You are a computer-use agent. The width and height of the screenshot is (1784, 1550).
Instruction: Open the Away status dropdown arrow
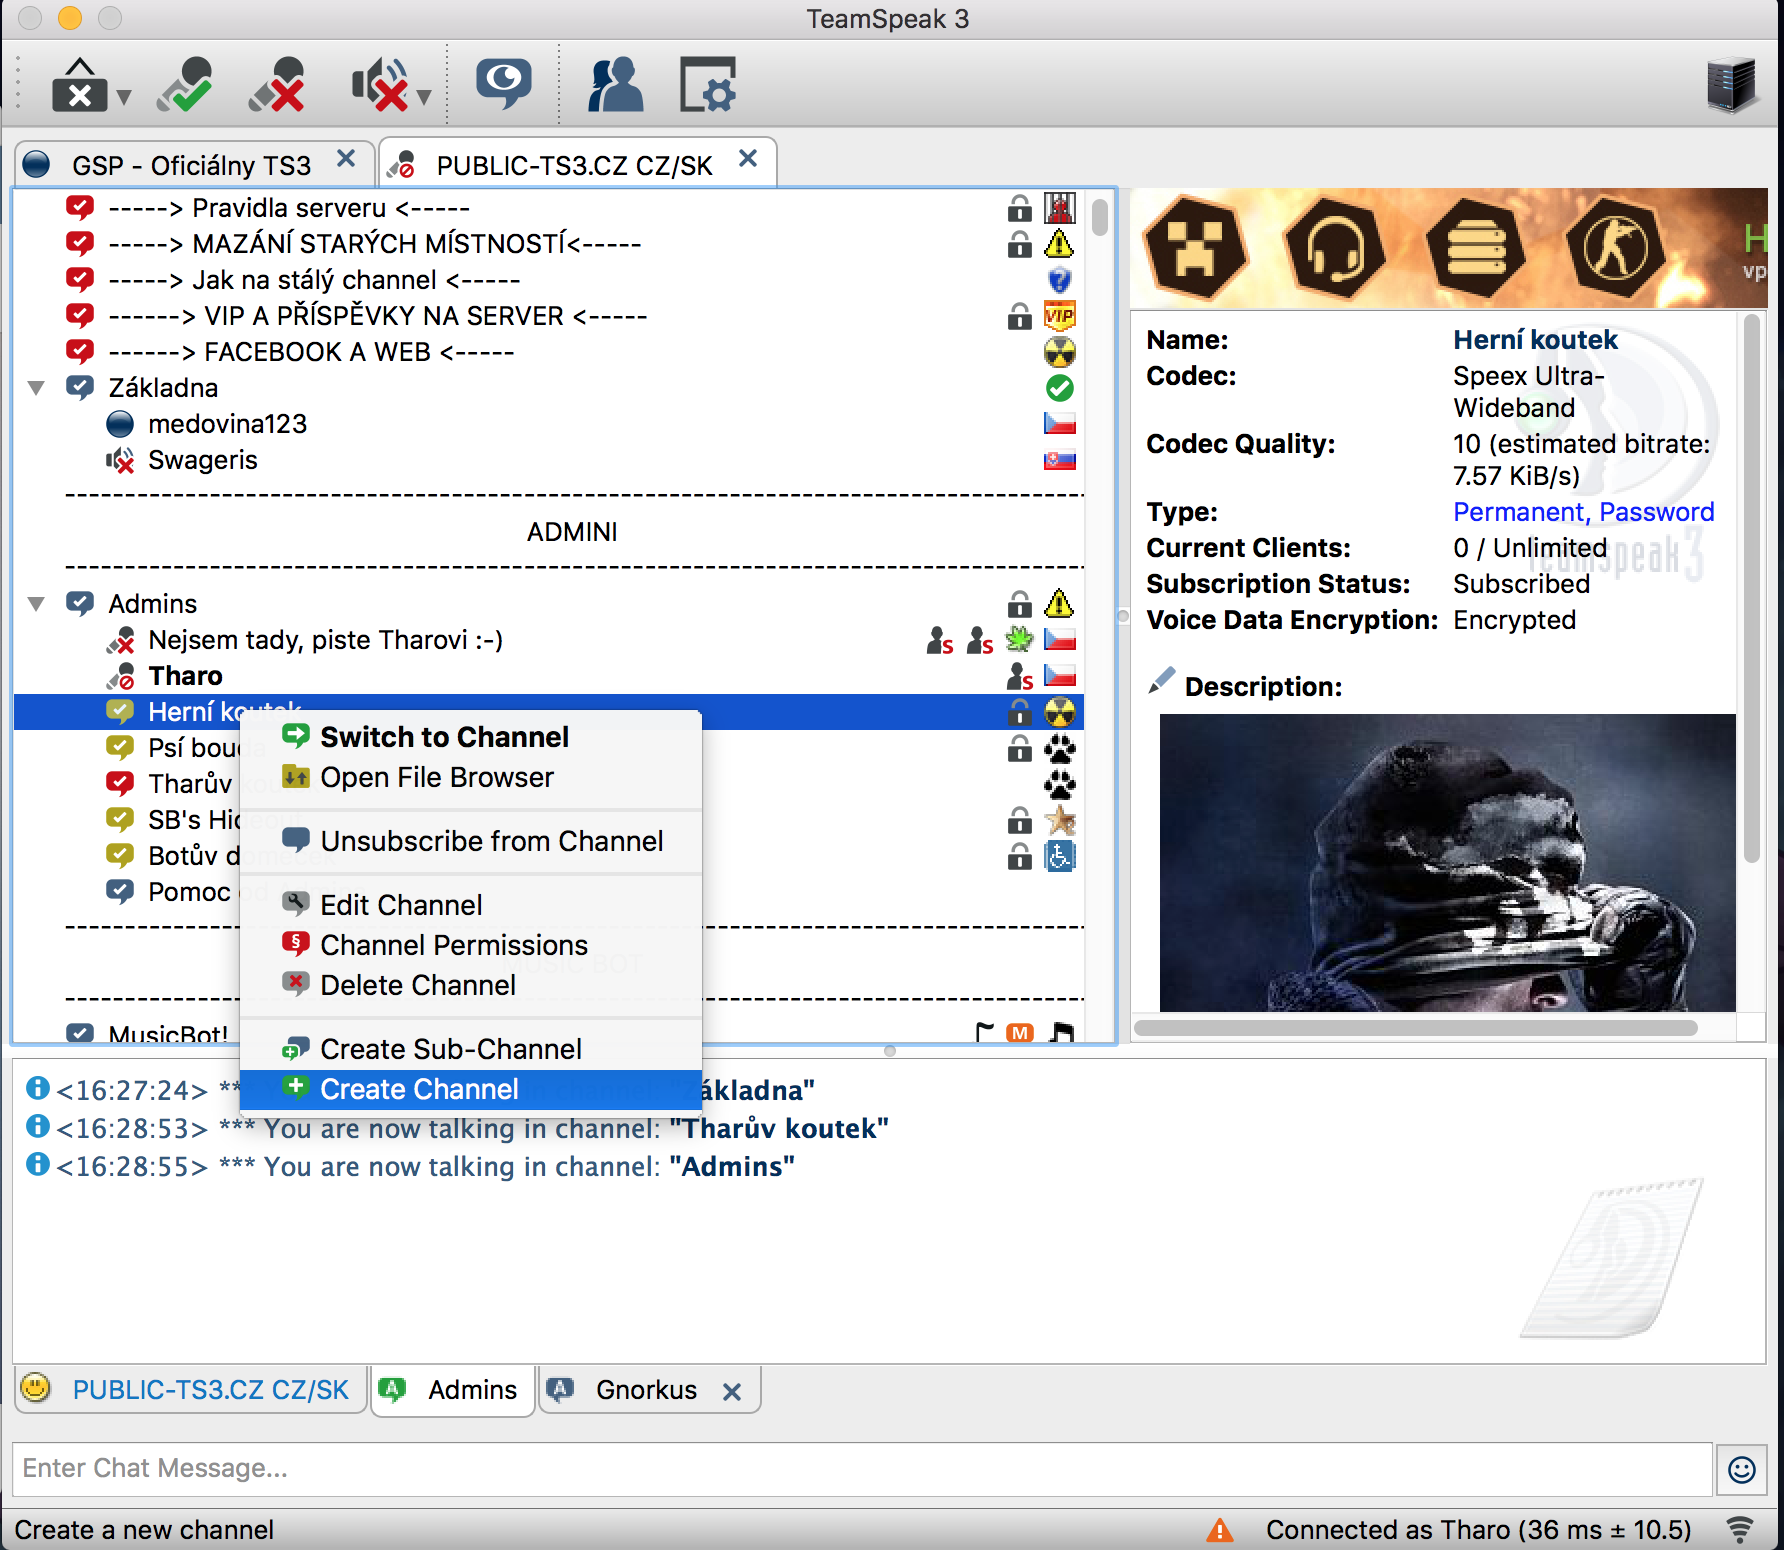[124, 97]
